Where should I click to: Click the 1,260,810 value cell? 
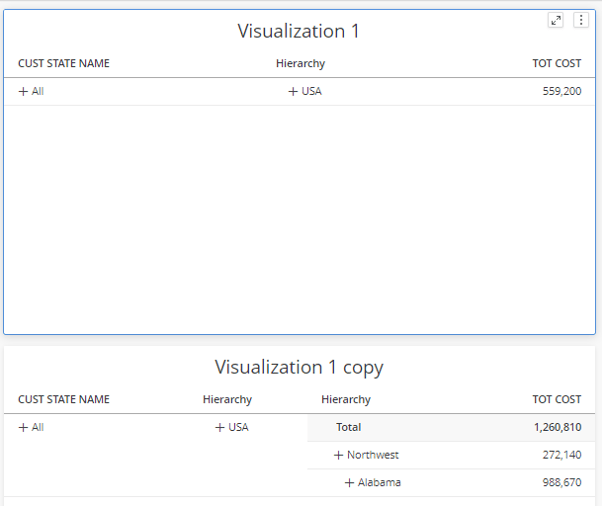click(557, 427)
